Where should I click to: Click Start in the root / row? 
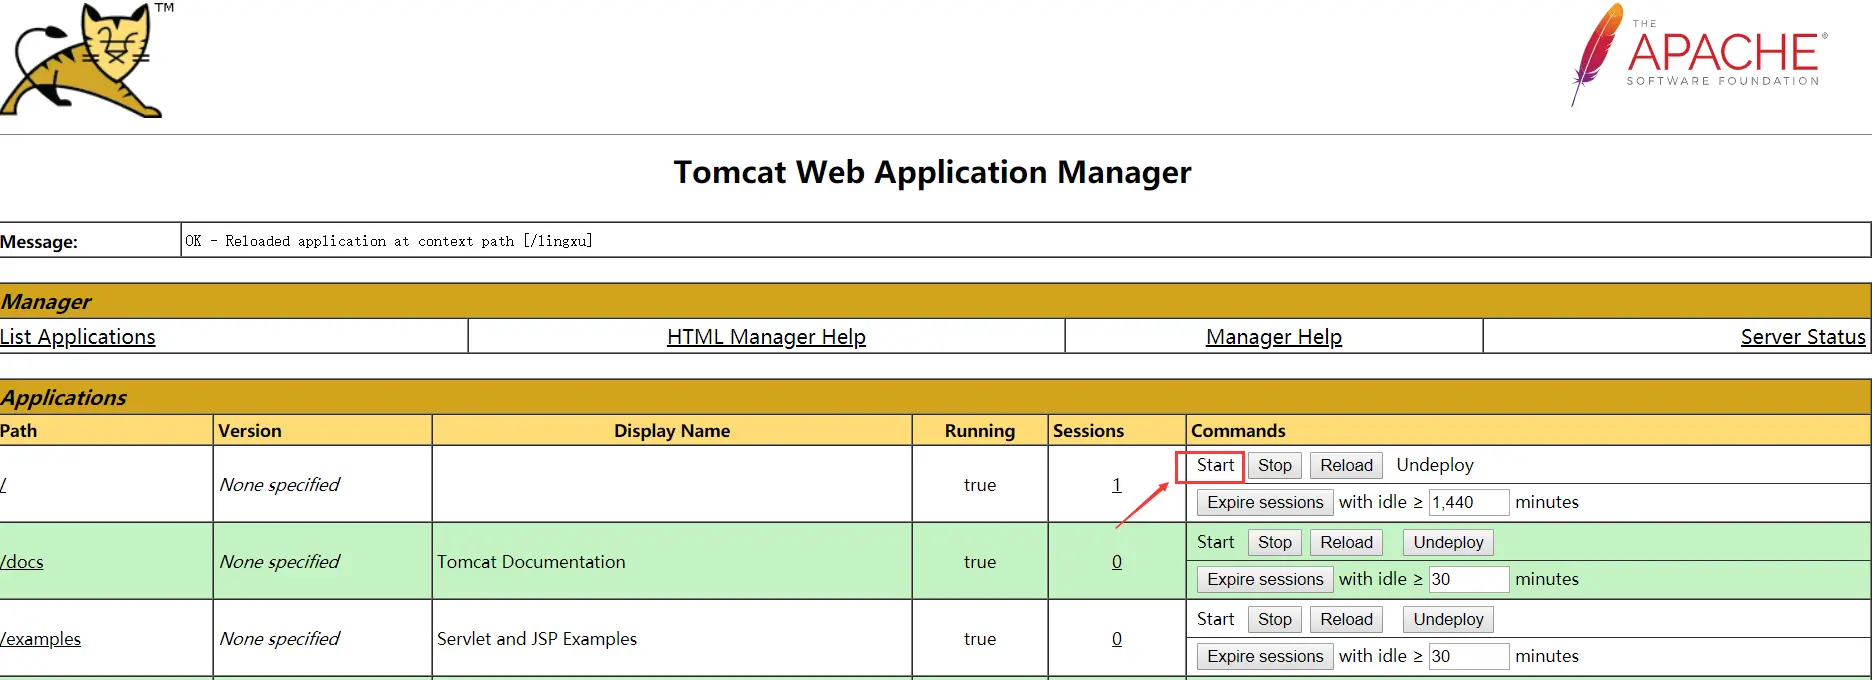1215,465
